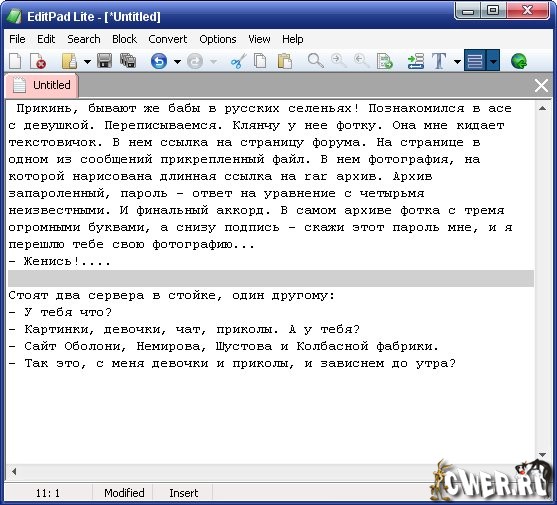Screen dimensions: 557x505
Task: Select the Untitled tab
Action: 42,86
